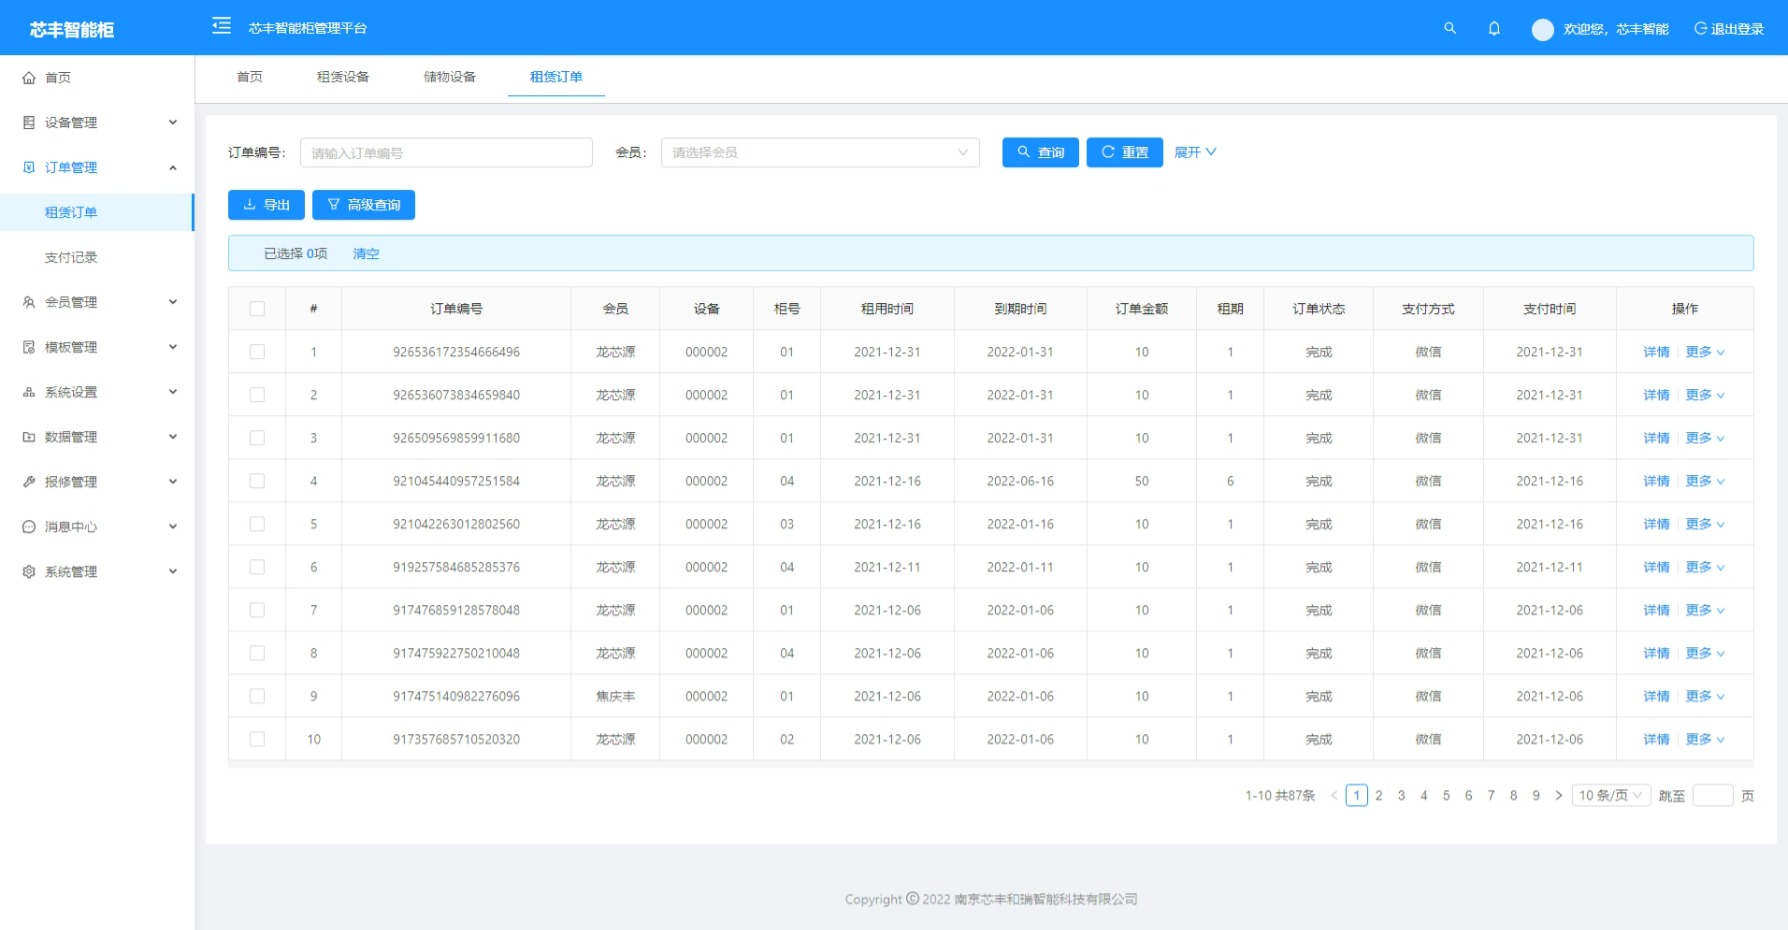Expand the 会员管理 sidebar menu

click(x=97, y=302)
